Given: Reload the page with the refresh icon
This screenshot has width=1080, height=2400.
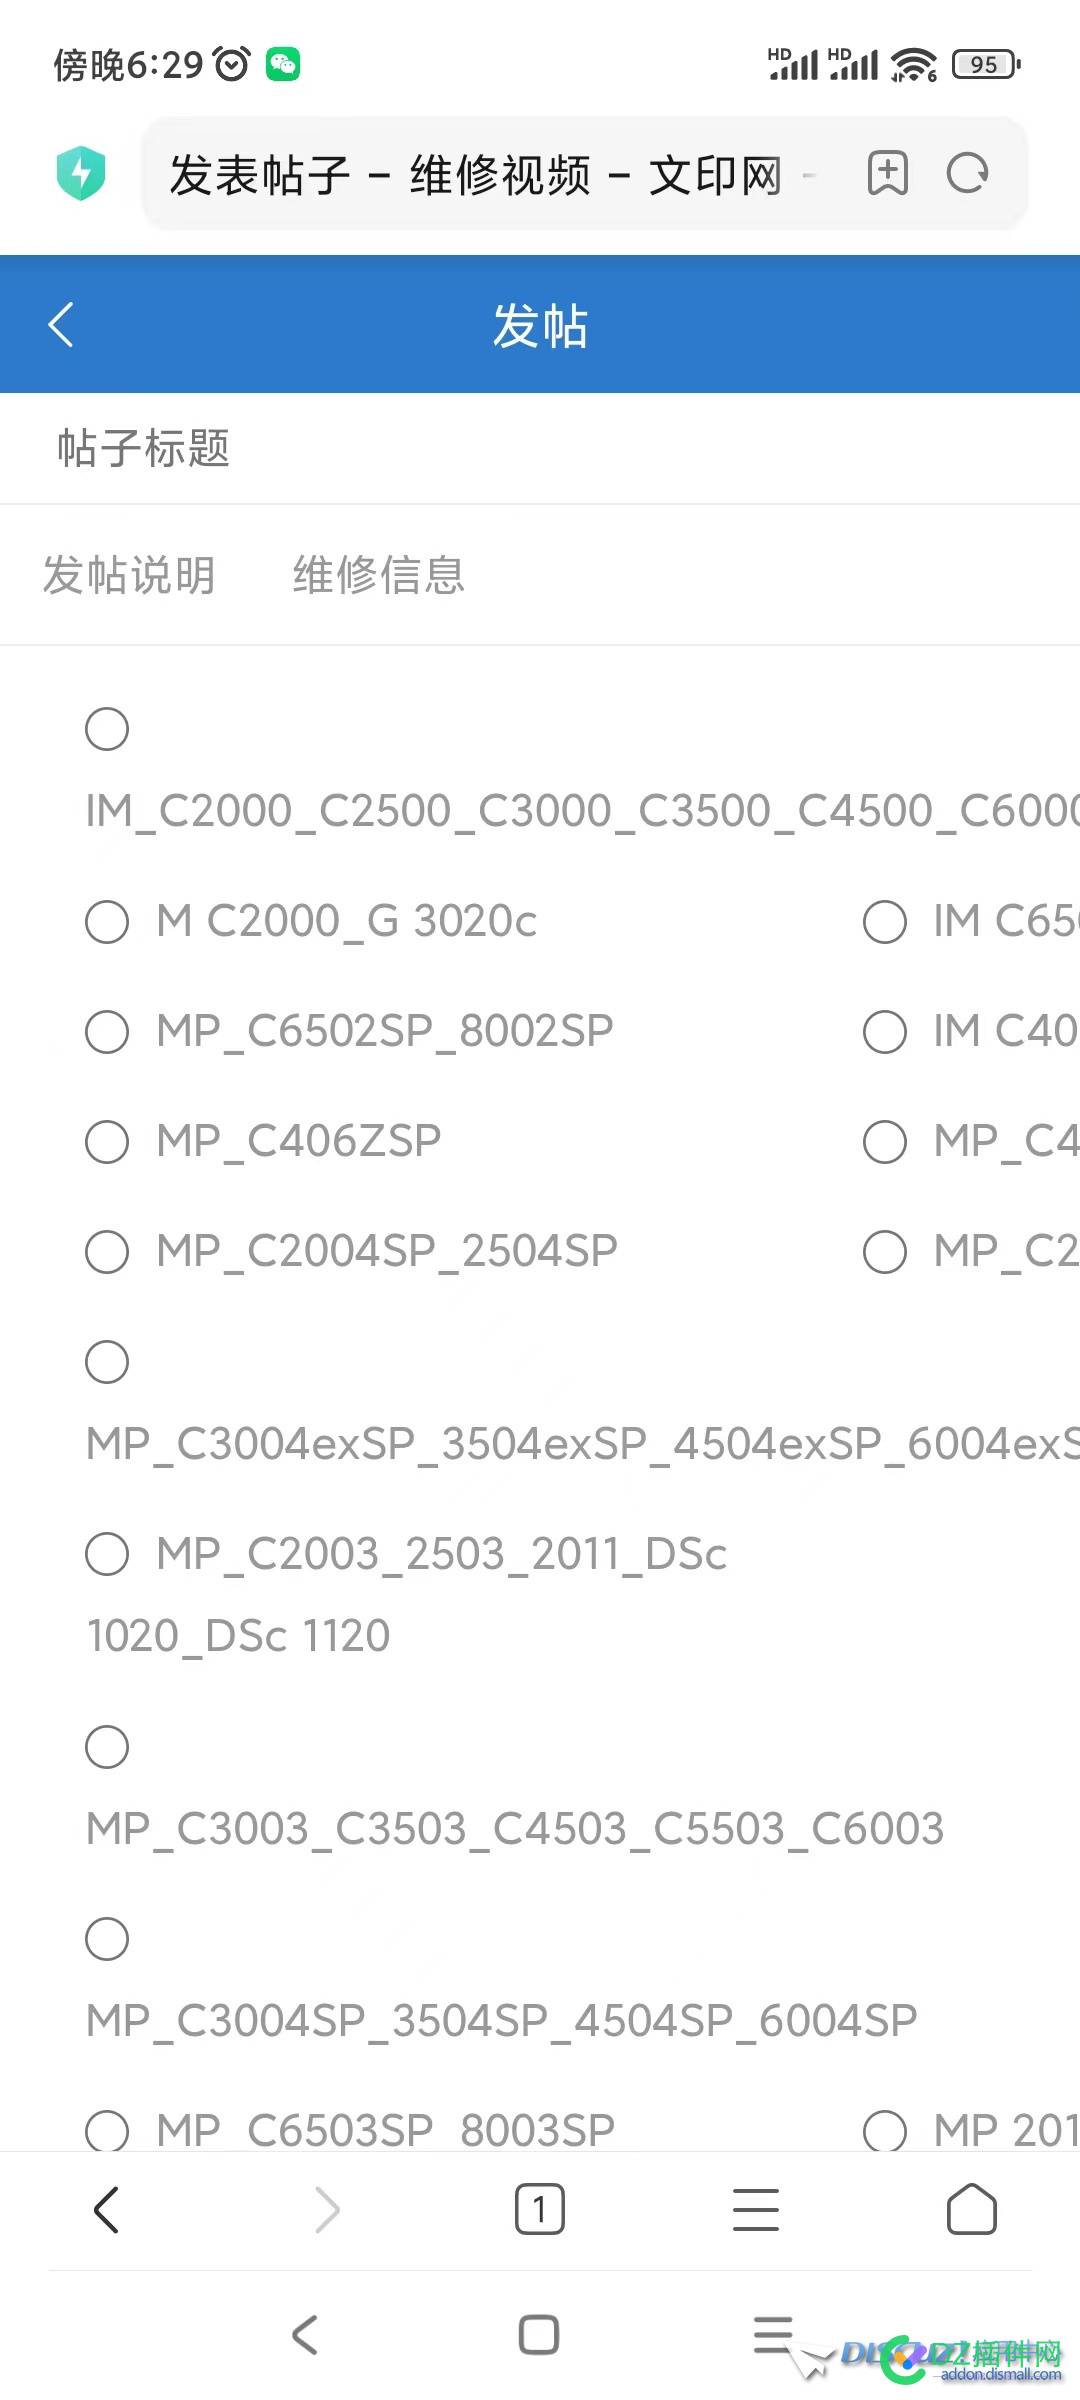Looking at the screenshot, I should pos(967,173).
